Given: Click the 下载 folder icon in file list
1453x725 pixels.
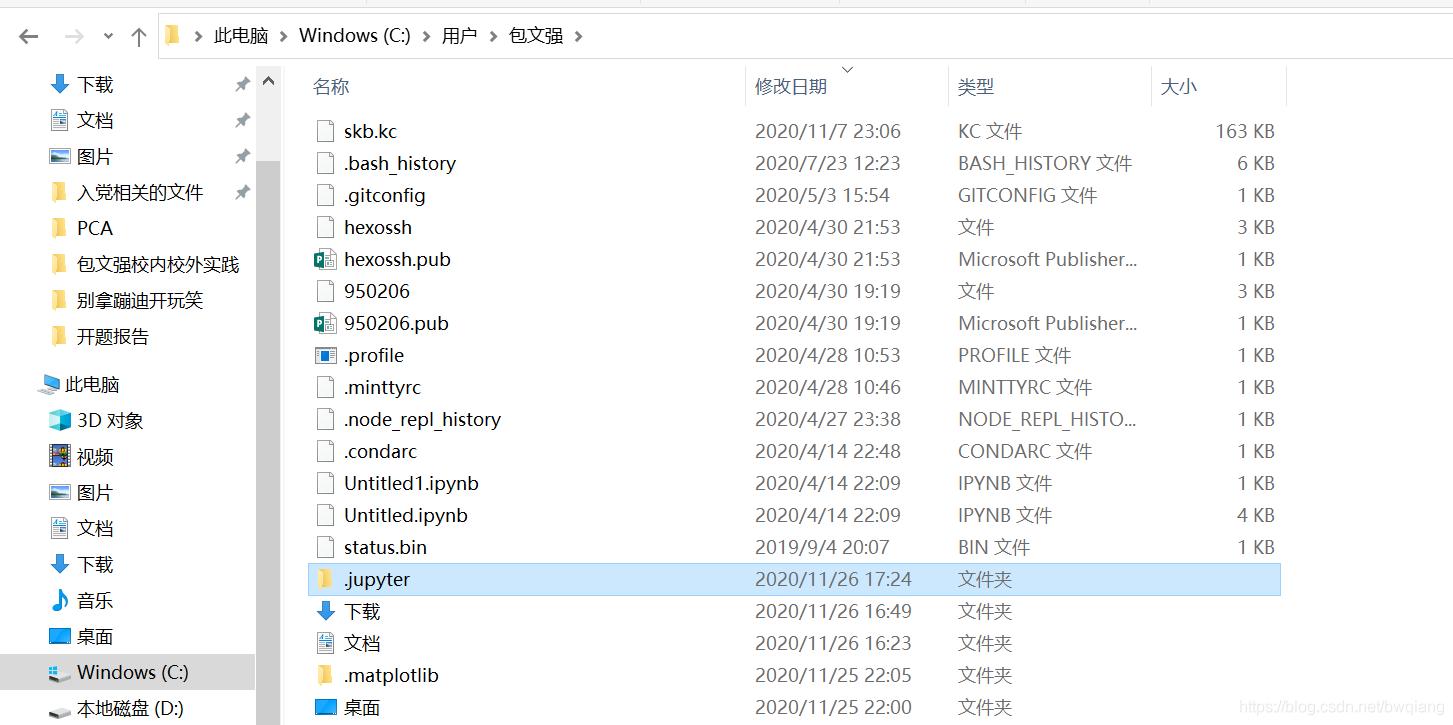Looking at the screenshot, I should [x=325, y=611].
